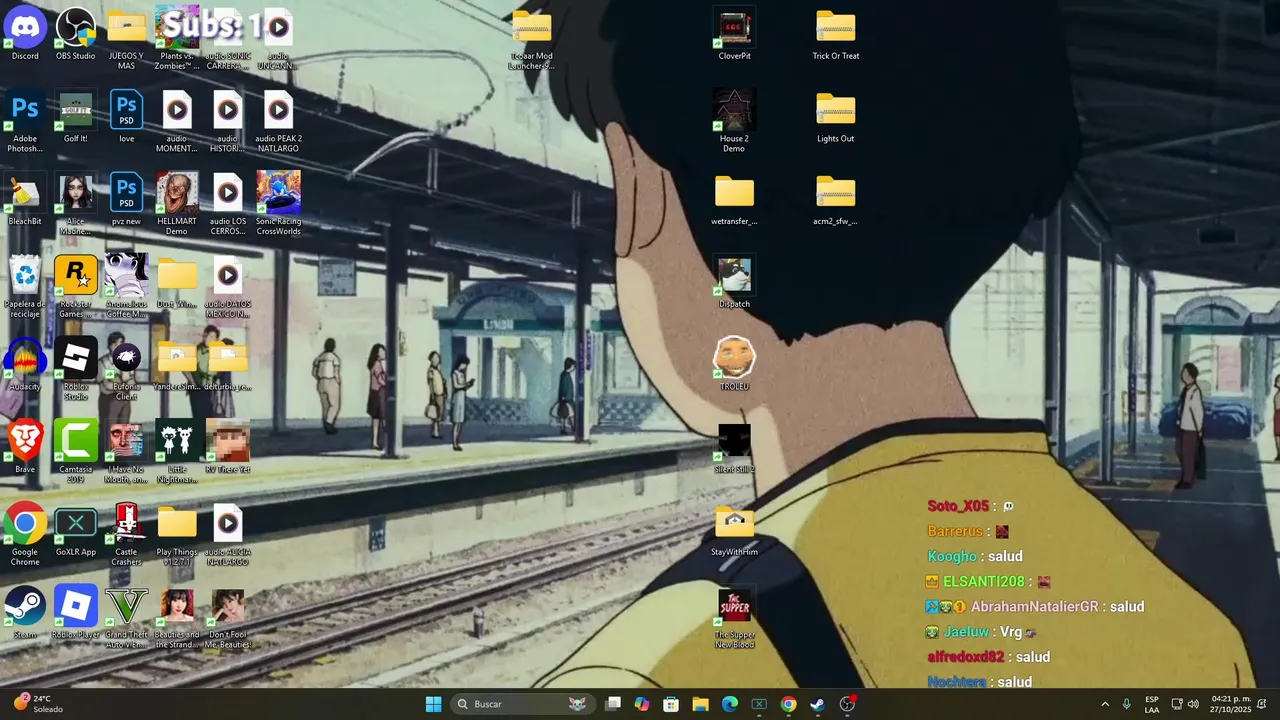Switch to GoXLR app on taskbar

pyautogui.click(x=759, y=704)
